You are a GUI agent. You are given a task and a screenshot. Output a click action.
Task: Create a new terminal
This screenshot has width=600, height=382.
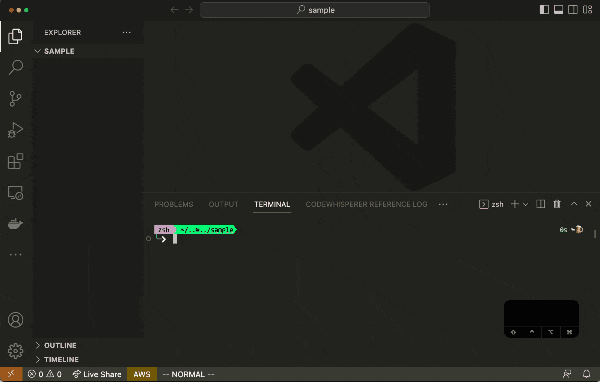[515, 204]
